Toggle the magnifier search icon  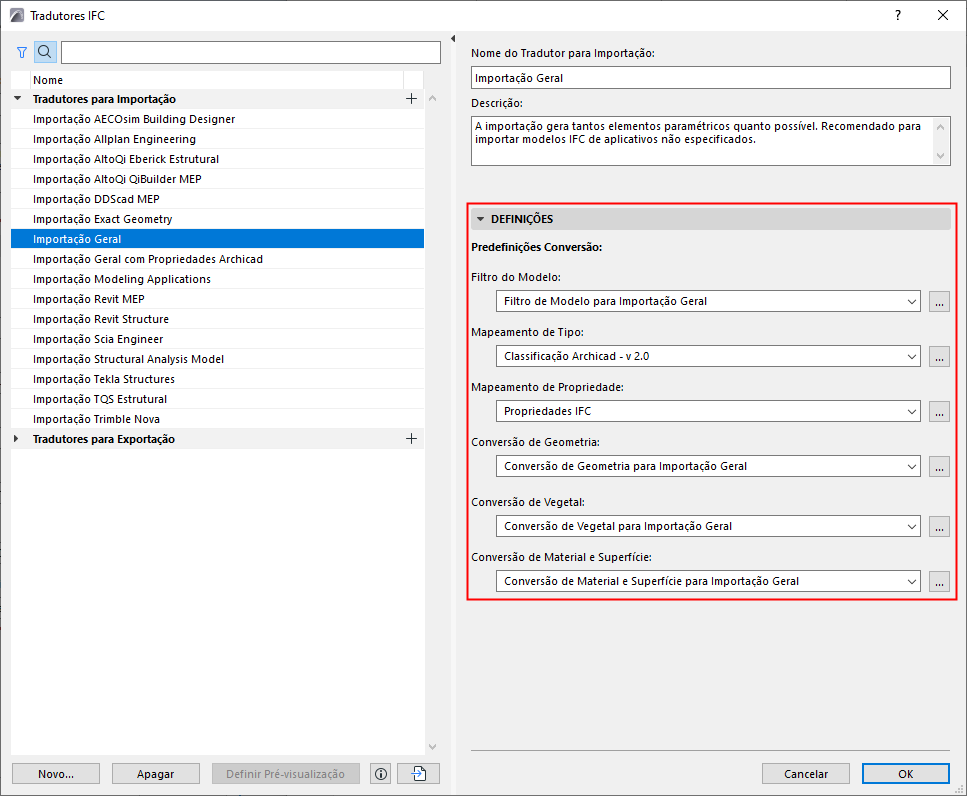click(45, 52)
